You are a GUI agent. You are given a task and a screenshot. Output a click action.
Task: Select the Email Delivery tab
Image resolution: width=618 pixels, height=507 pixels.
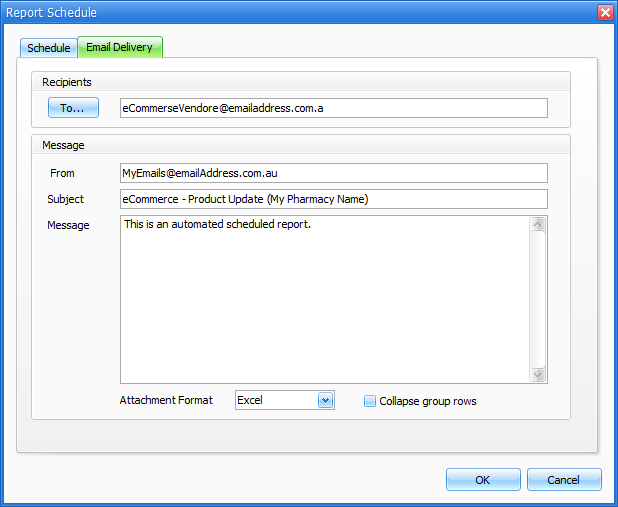(x=120, y=47)
